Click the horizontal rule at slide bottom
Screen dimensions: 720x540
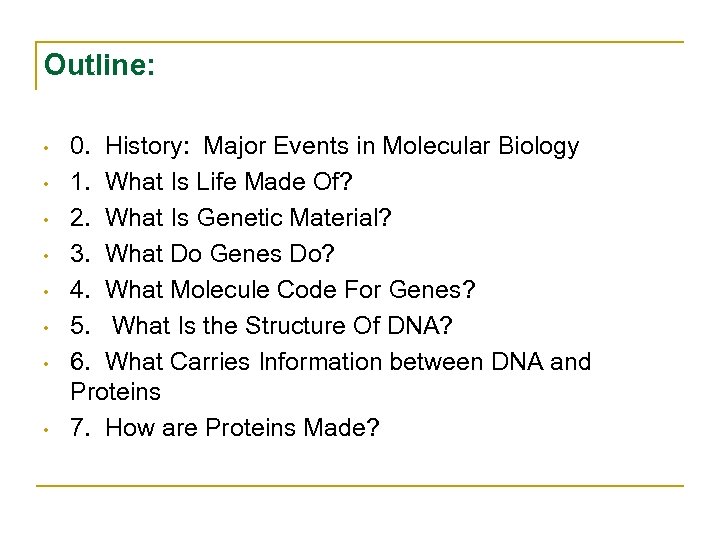360,486
